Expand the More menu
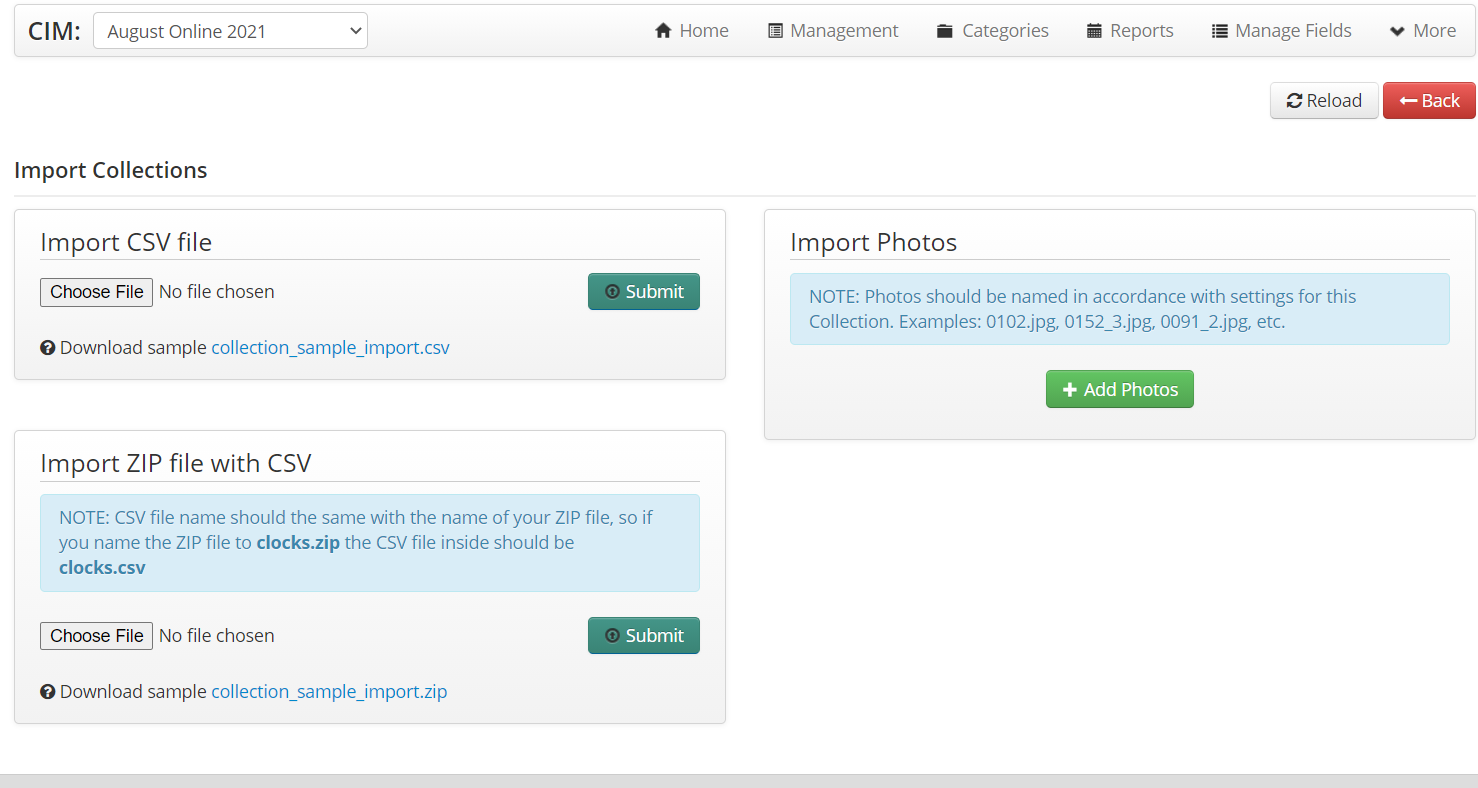The height and width of the screenshot is (788, 1478). click(x=1422, y=31)
